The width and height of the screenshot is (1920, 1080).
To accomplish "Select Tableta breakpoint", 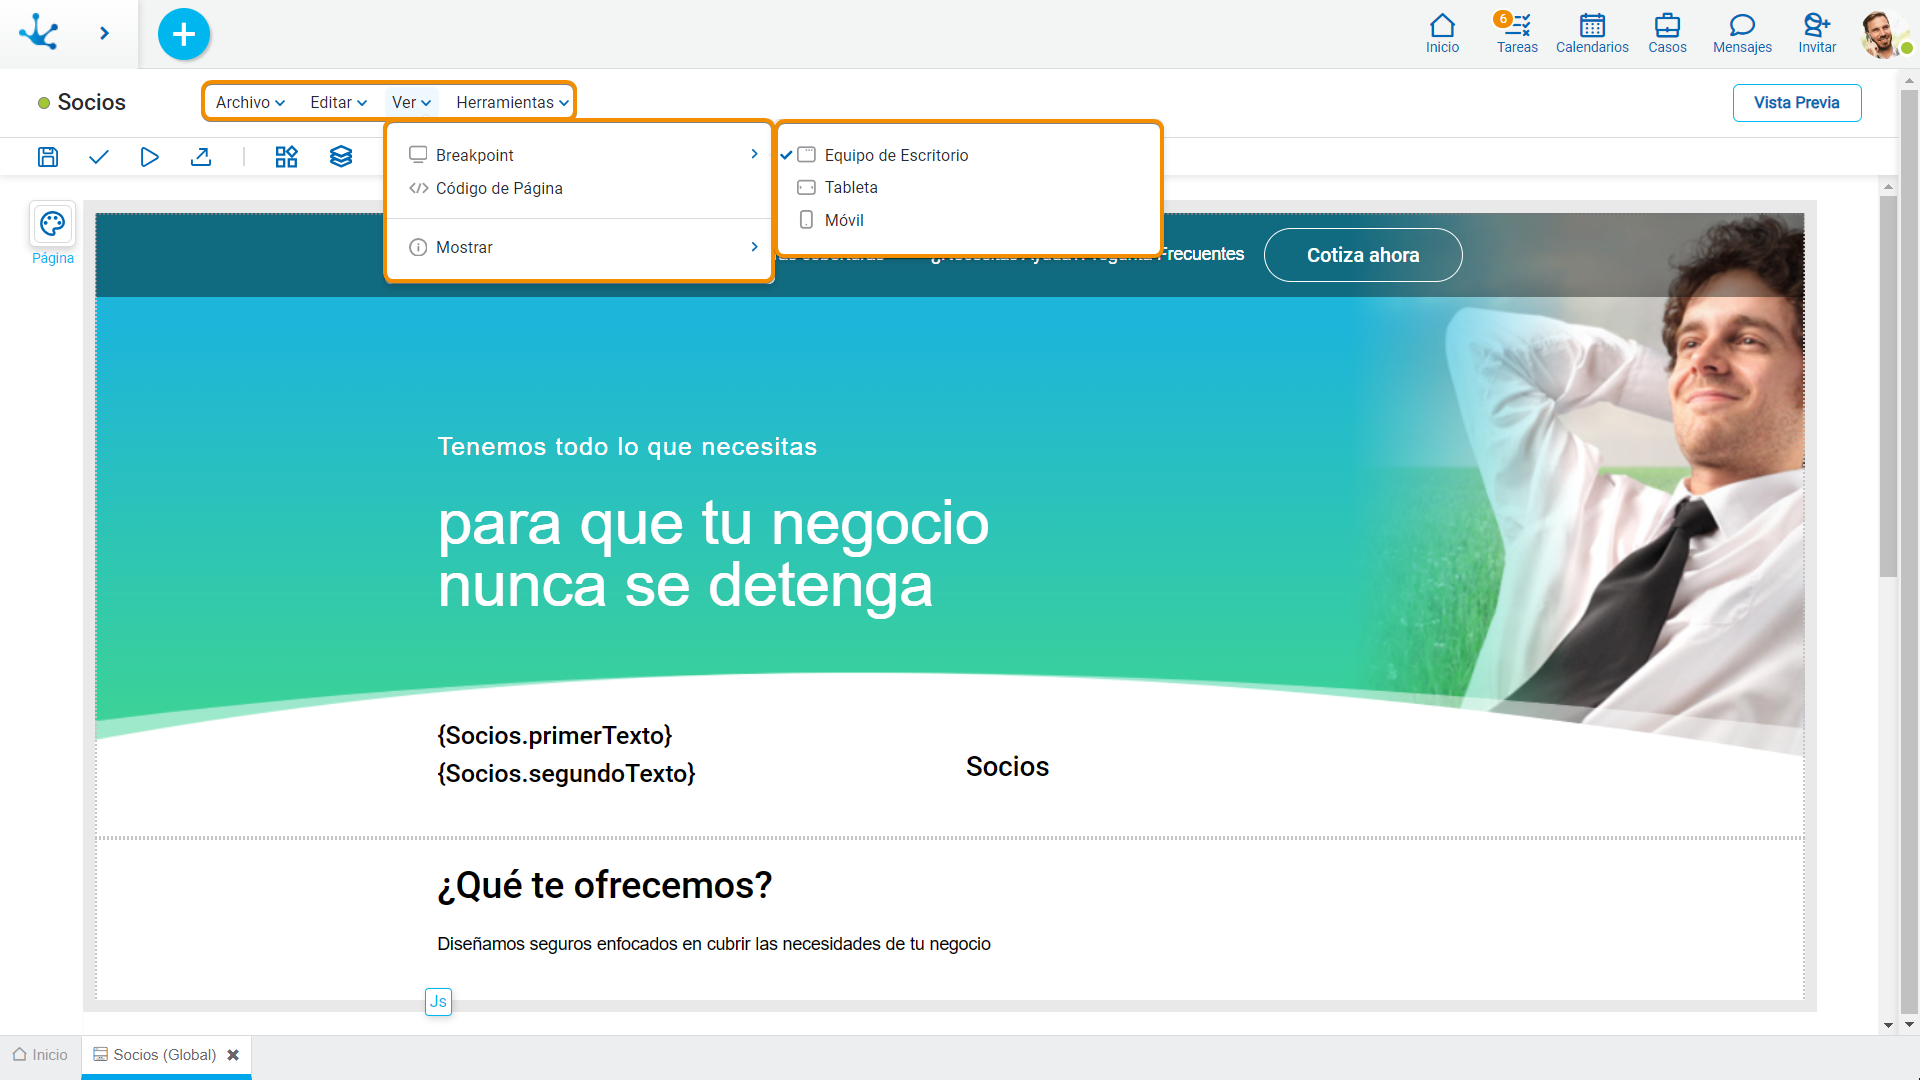I will 968,187.
